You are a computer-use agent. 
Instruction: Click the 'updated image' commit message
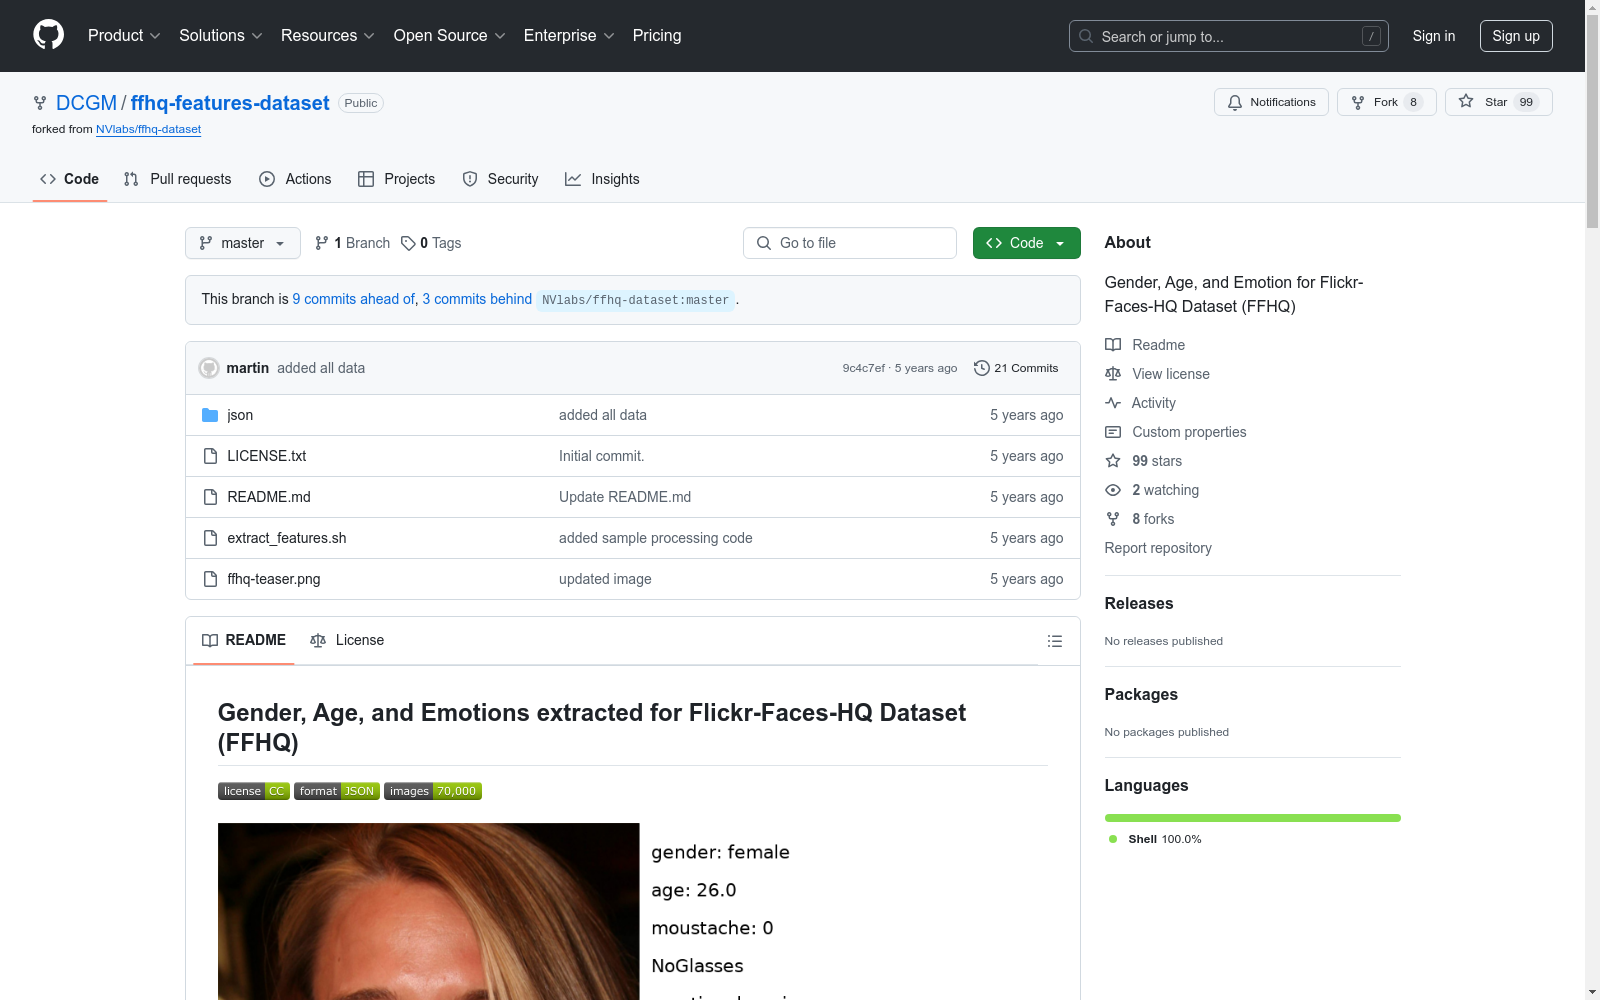pyautogui.click(x=605, y=579)
